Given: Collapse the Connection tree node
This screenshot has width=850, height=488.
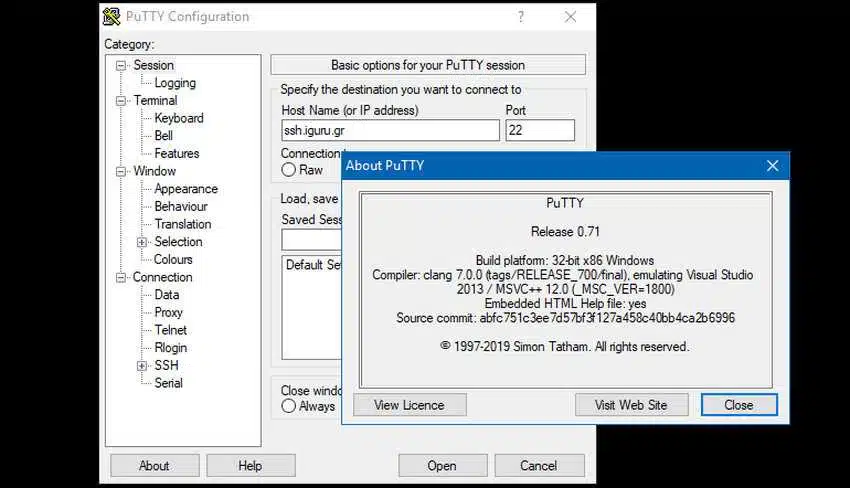Looking at the screenshot, I should (121, 278).
